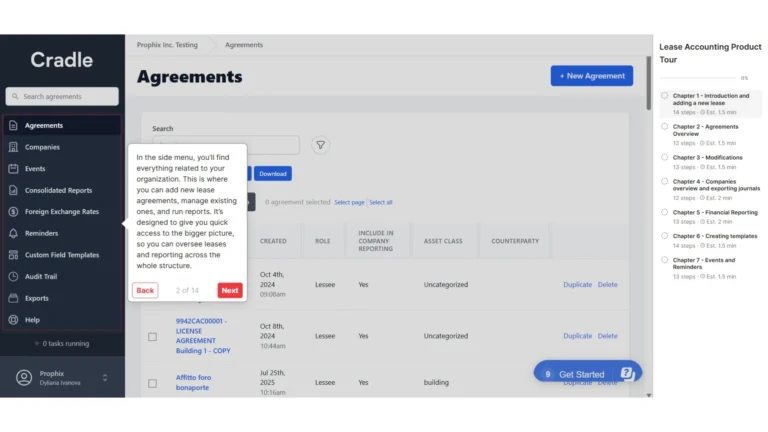Click the New Agreement button
The image size is (768, 432).
point(591,76)
